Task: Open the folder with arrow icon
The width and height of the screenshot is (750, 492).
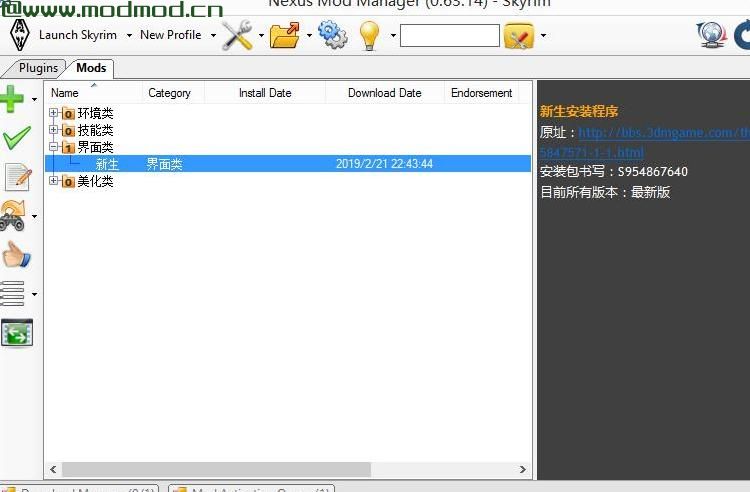Action: pos(285,35)
